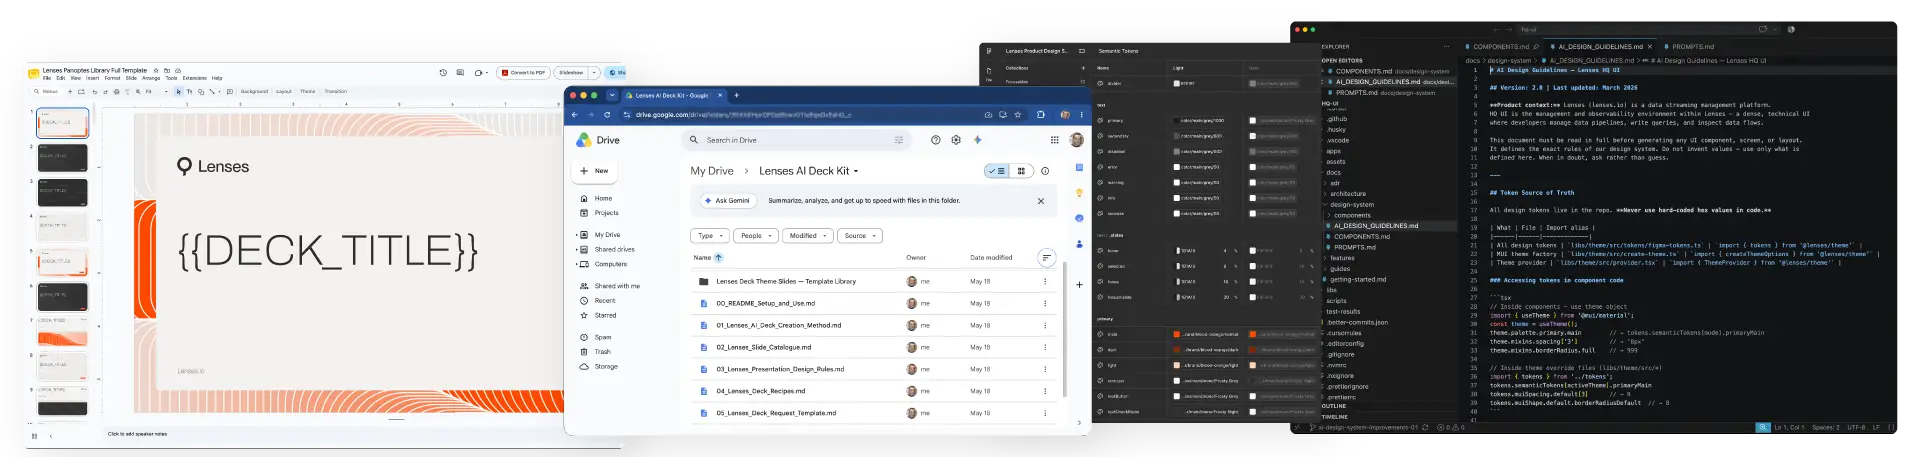
Task: Switch Drive to grid layout
Action: (1021, 171)
